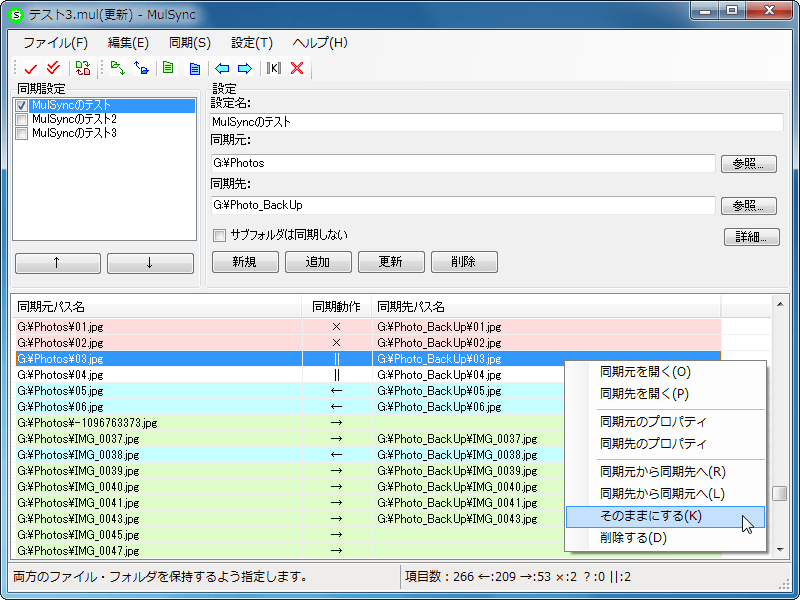Choose 同期先のプロパティ from context menu
The height and width of the screenshot is (600, 800).
tap(665, 444)
